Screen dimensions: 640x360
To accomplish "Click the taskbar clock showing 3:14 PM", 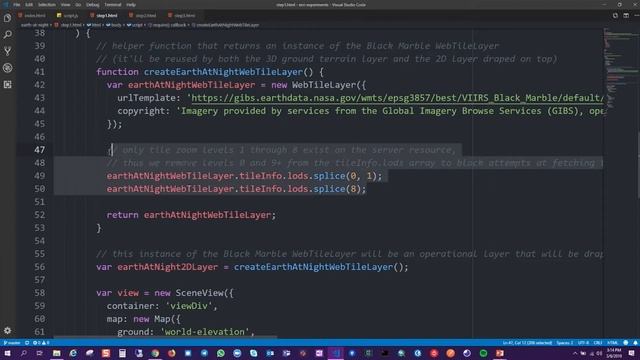I will [614, 353].
